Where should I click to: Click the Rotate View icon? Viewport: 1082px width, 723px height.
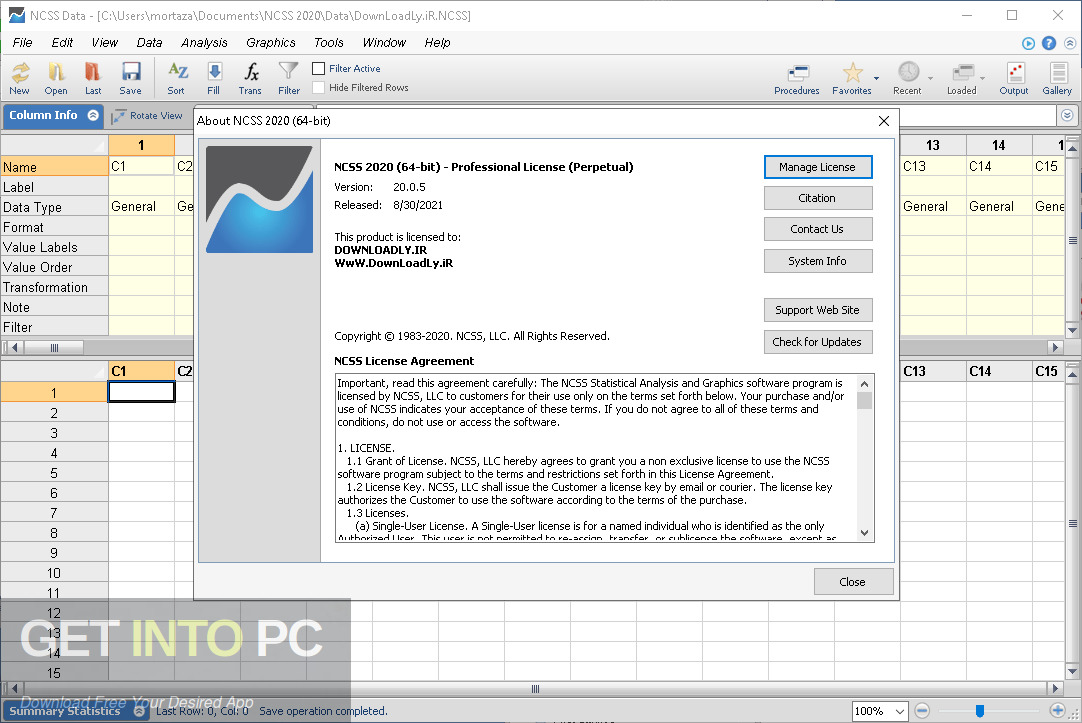(x=147, y=116)
